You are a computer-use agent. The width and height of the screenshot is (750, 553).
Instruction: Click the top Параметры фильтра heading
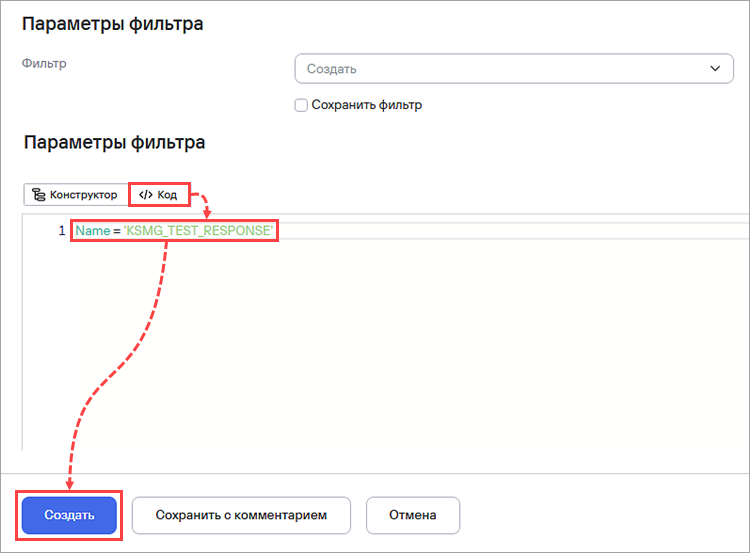point(112,24)
